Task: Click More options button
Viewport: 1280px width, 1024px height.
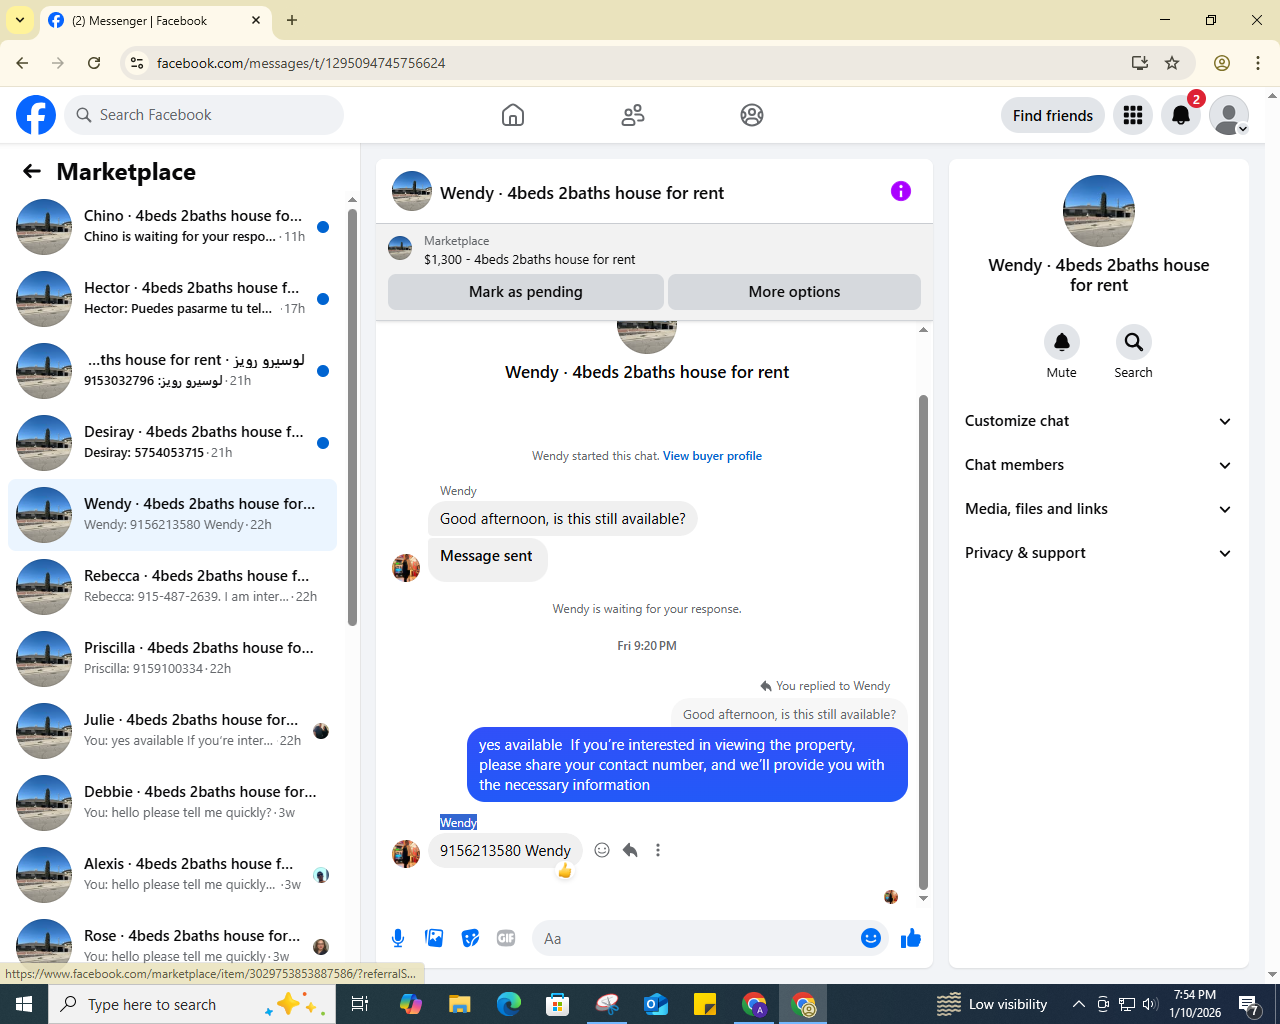Action: tap(794, 292)
